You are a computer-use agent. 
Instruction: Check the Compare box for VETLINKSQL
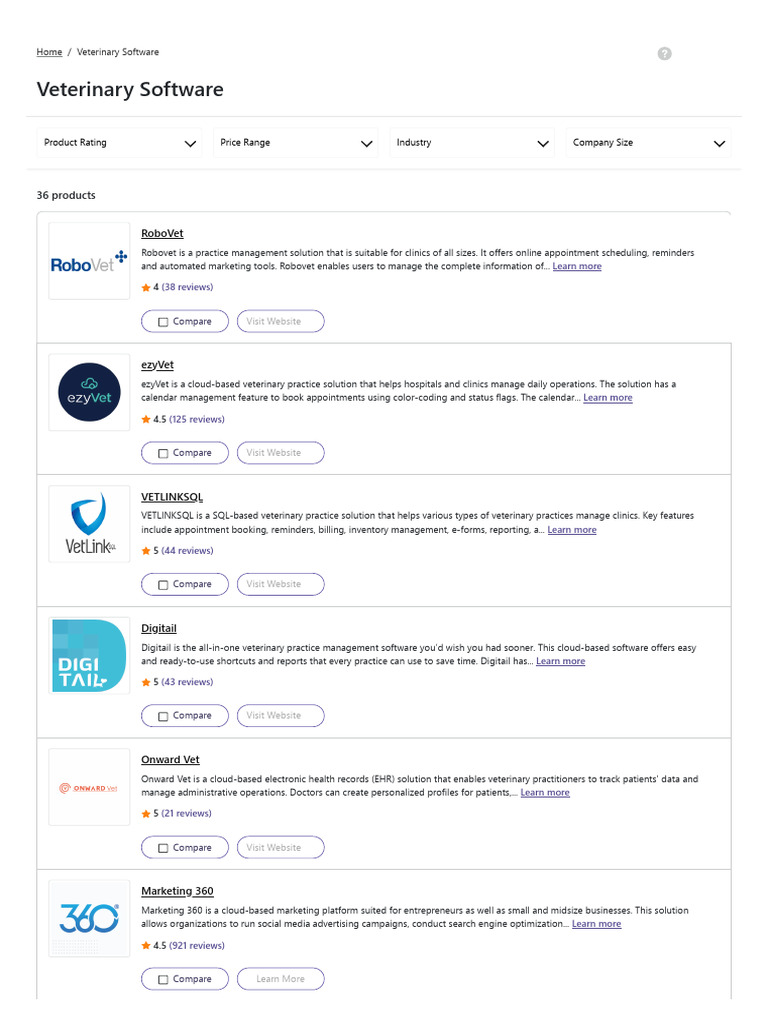click(x=163, y=584)
